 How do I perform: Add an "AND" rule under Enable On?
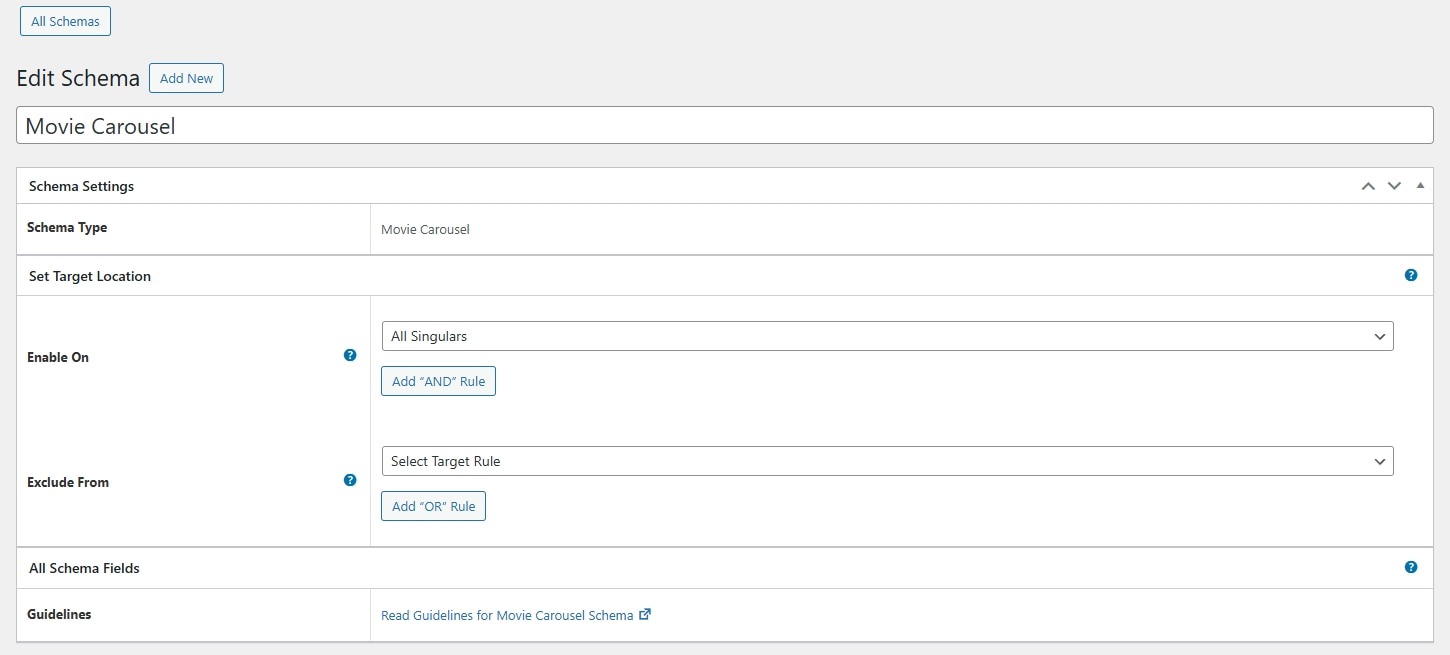coord(438,381)
